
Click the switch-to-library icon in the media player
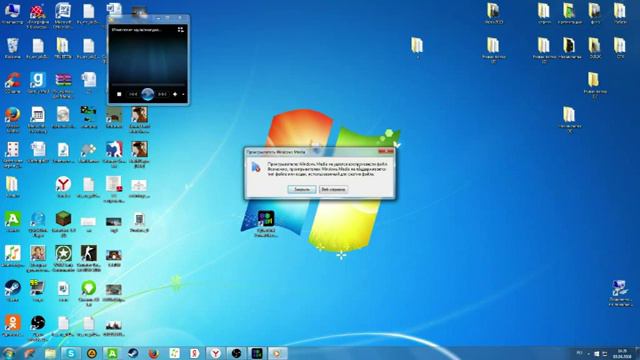coord(180,30)
